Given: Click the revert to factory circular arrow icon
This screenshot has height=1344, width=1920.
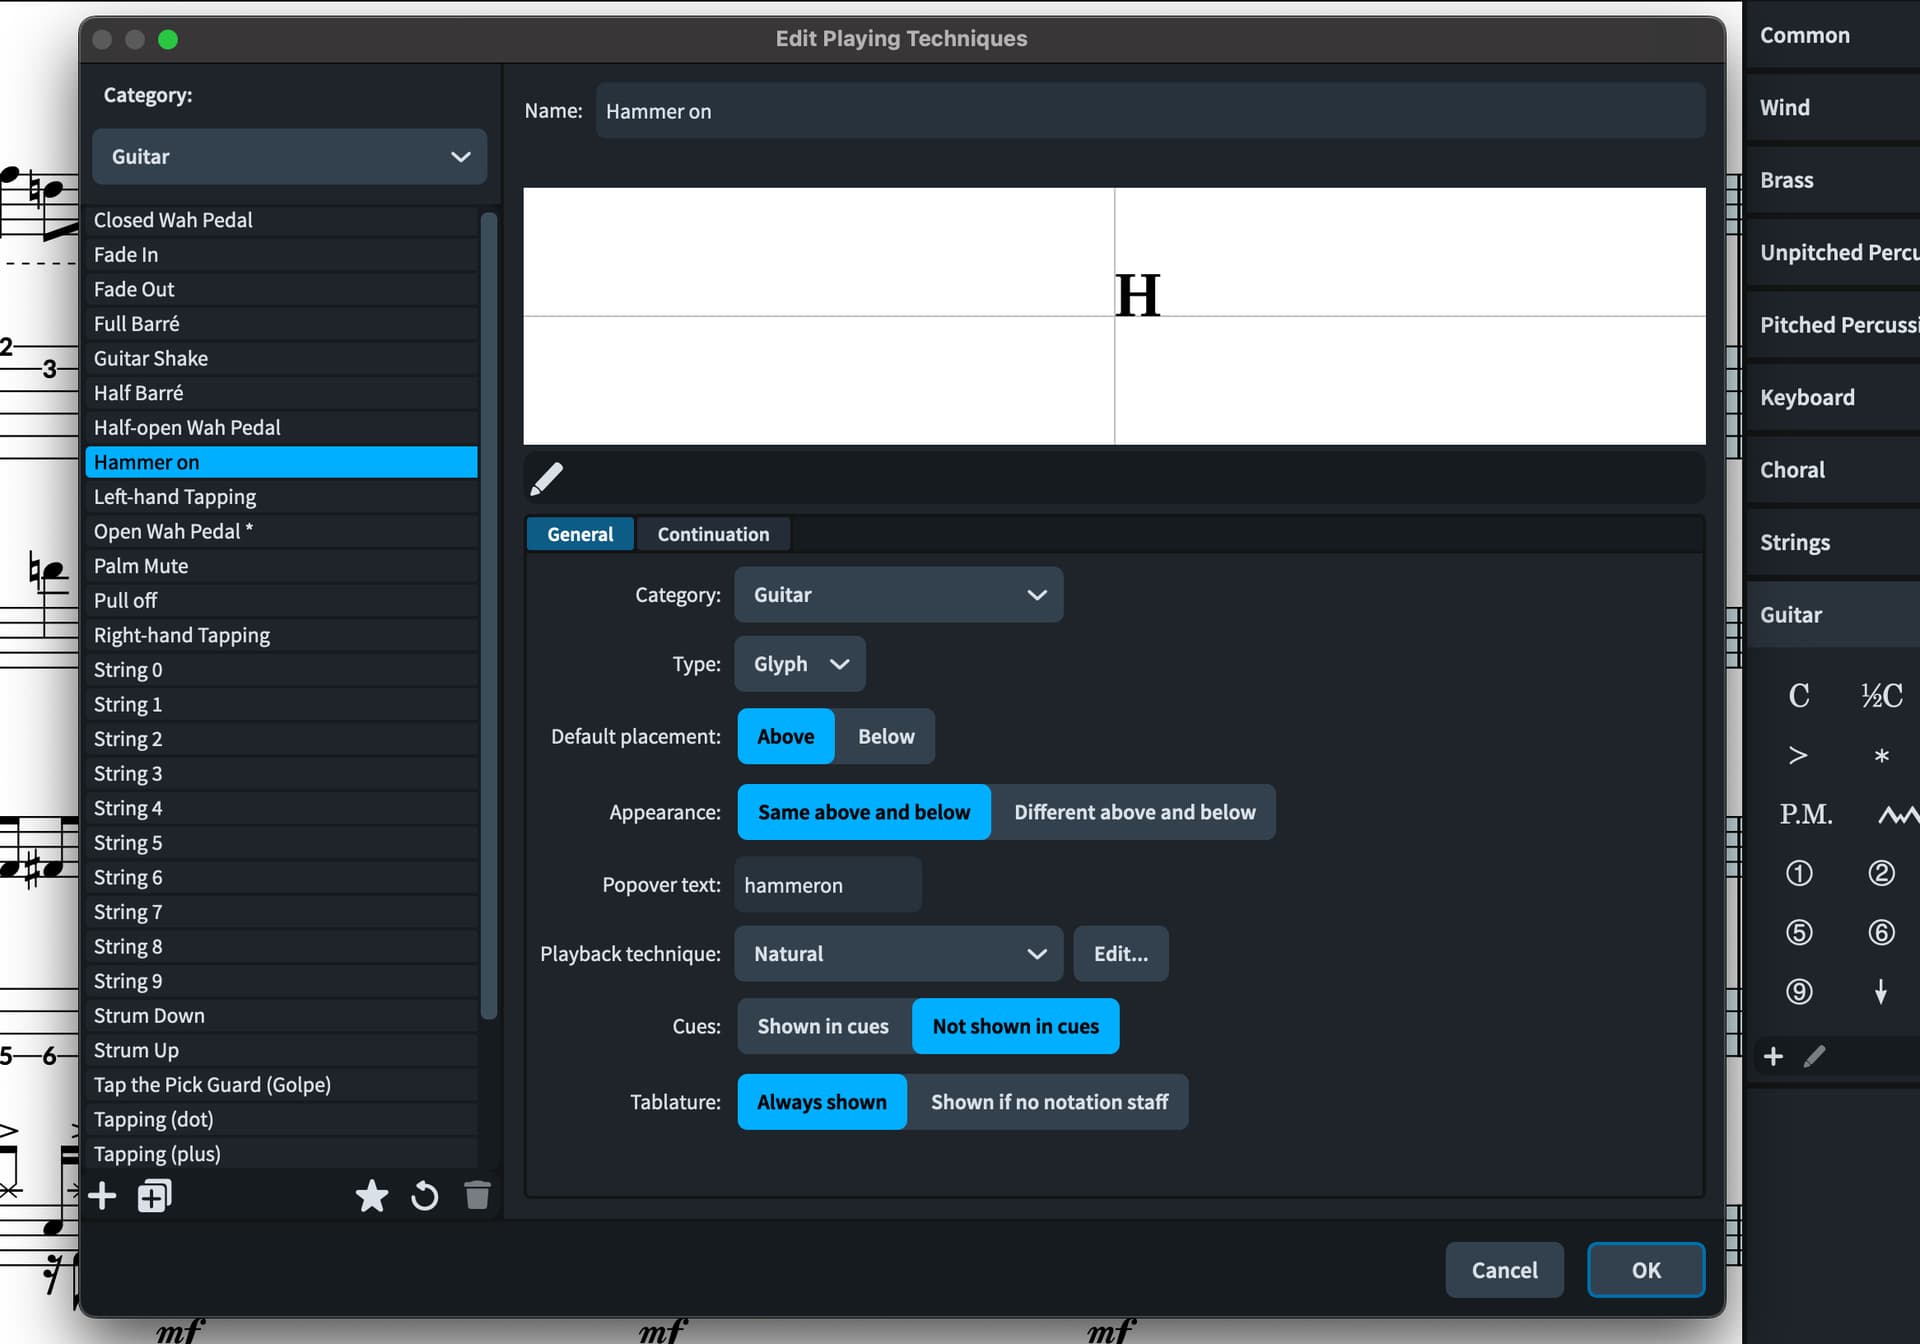Looking at the screenshot, I should (424, 1196).
